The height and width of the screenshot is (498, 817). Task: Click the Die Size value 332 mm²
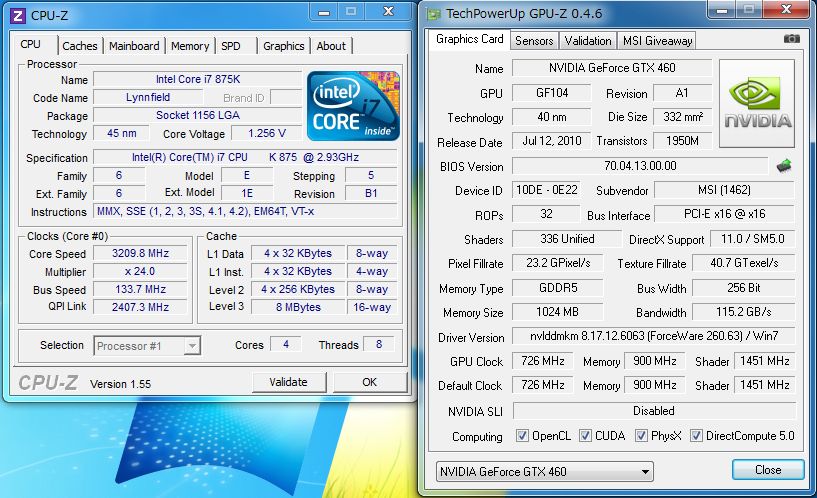tap(683, 117)
